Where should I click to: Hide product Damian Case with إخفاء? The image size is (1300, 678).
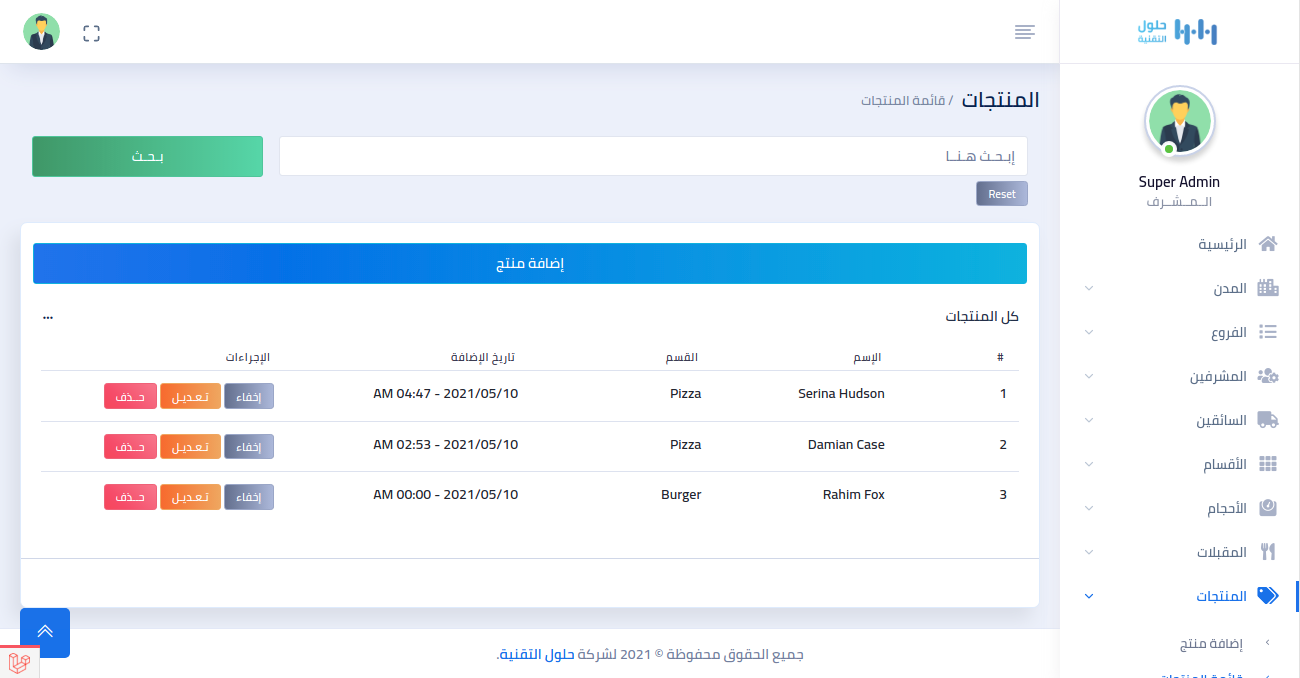click(x=249, y=447)
